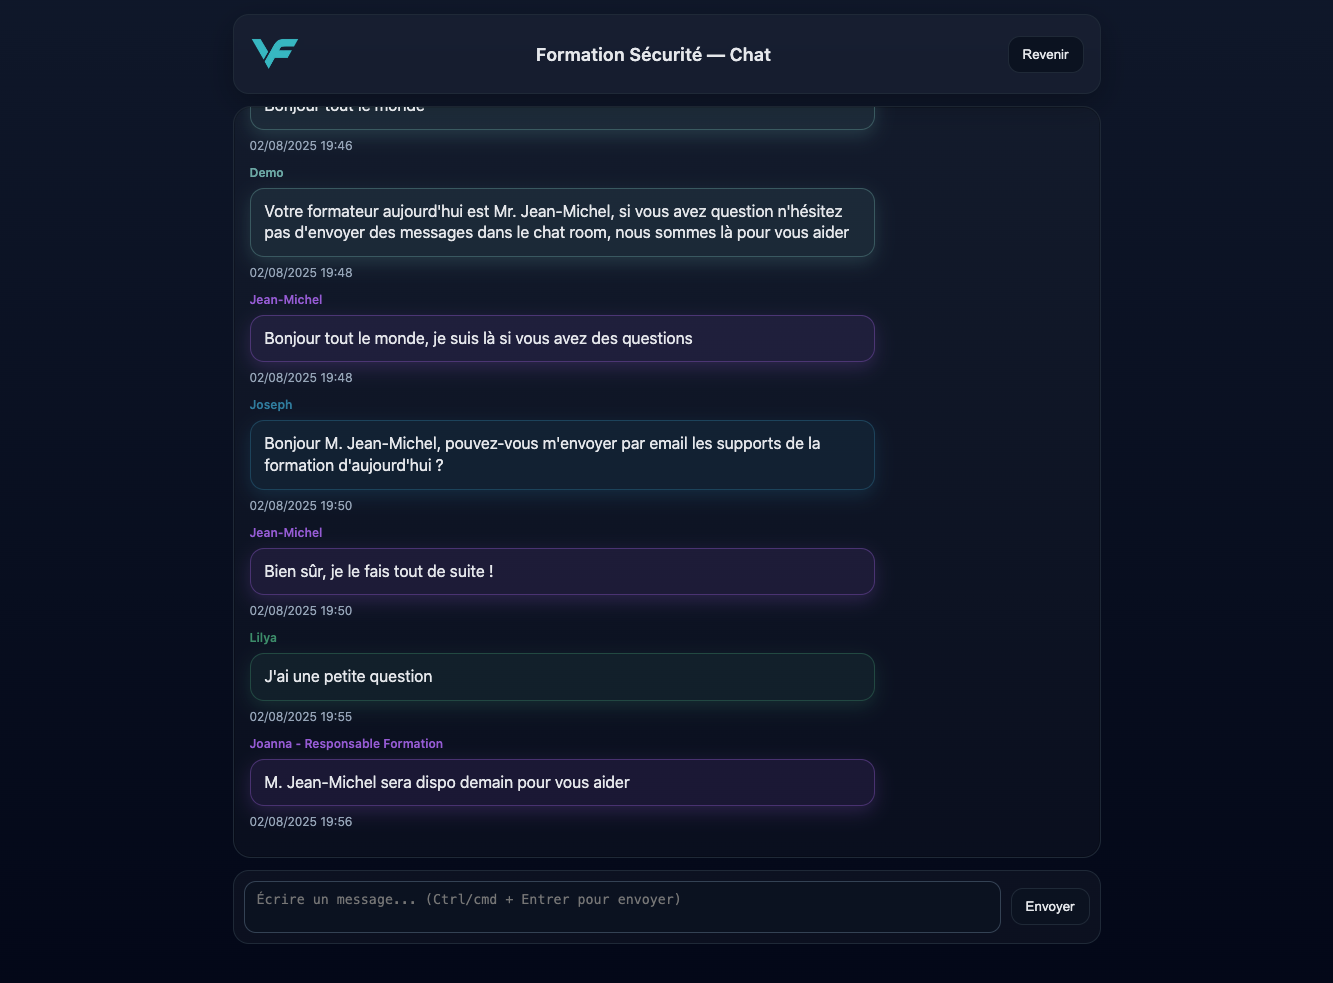Viewport: 1333px width, 983px height.
Task: Click the 19:56 timestamp under last message
Action: (301, 822)
